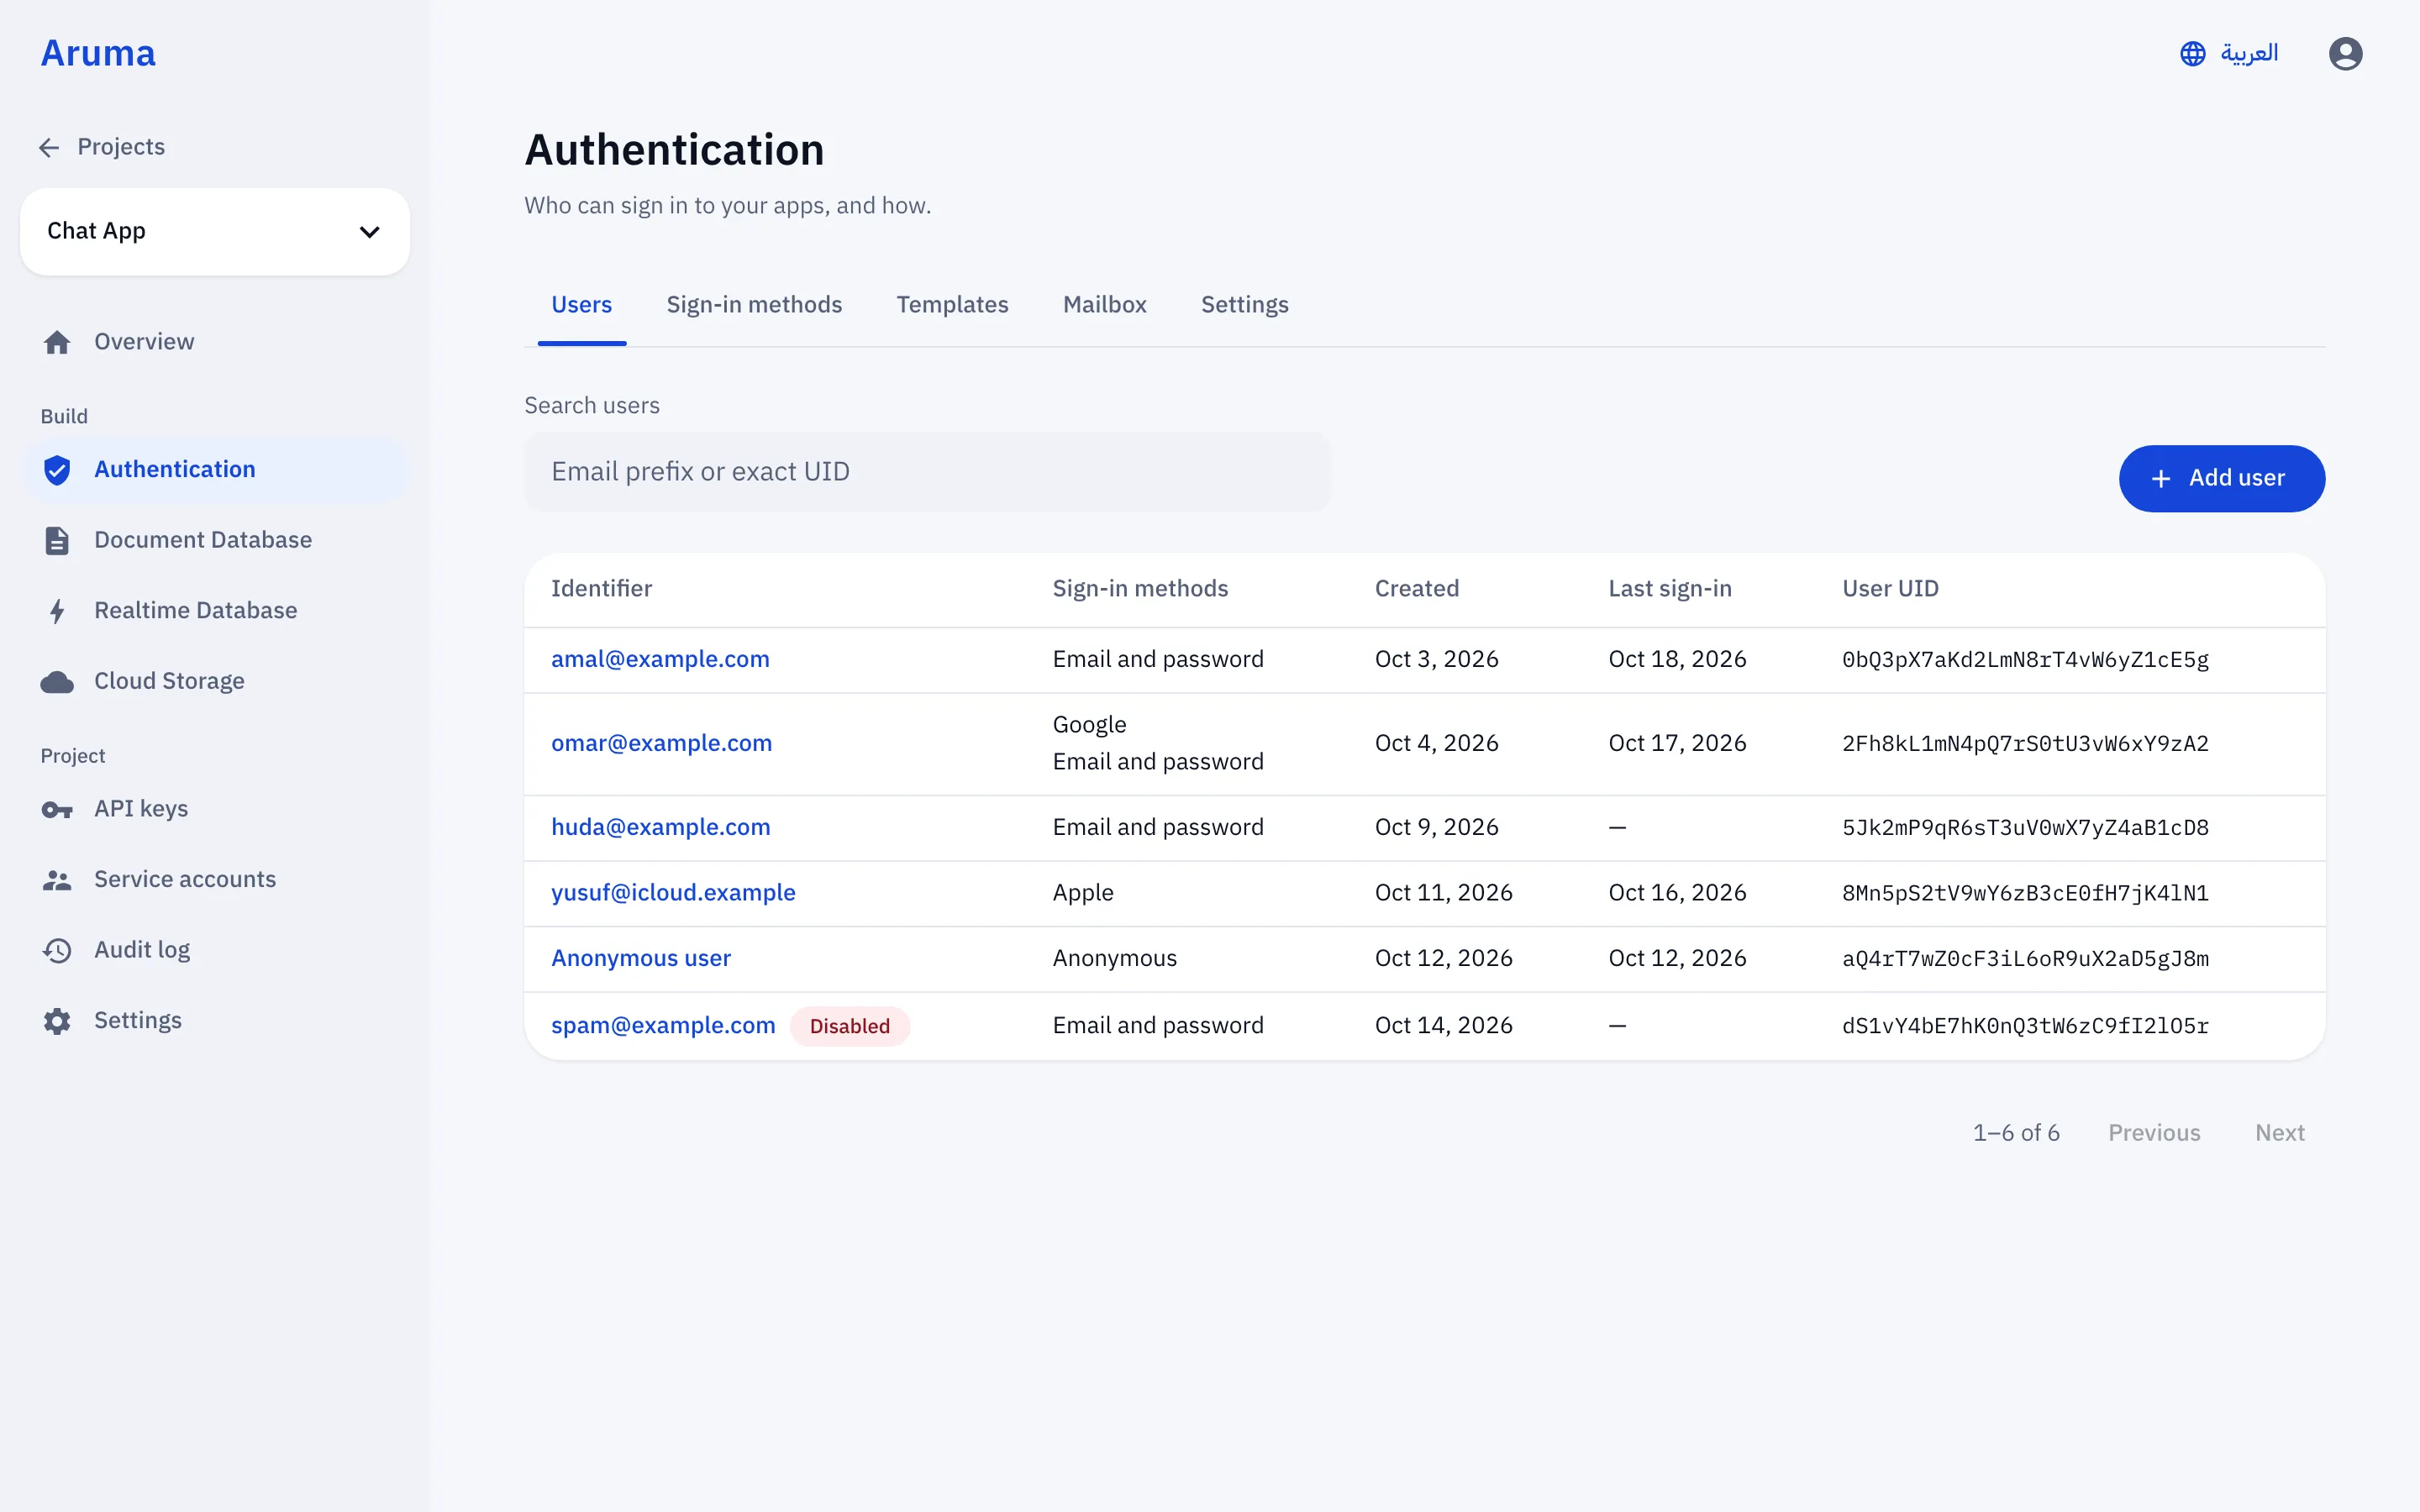Click the Last sign-in column header

click(x=1669, y=589)
